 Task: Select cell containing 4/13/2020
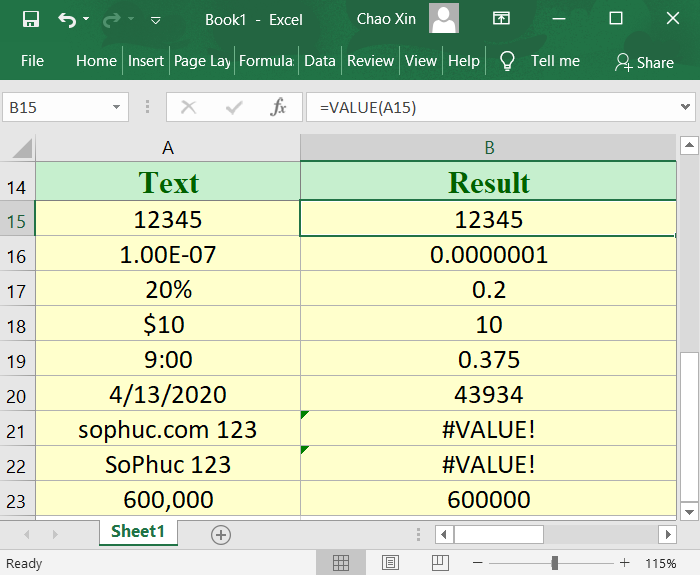pyautogui.click(x=168, y=394)
